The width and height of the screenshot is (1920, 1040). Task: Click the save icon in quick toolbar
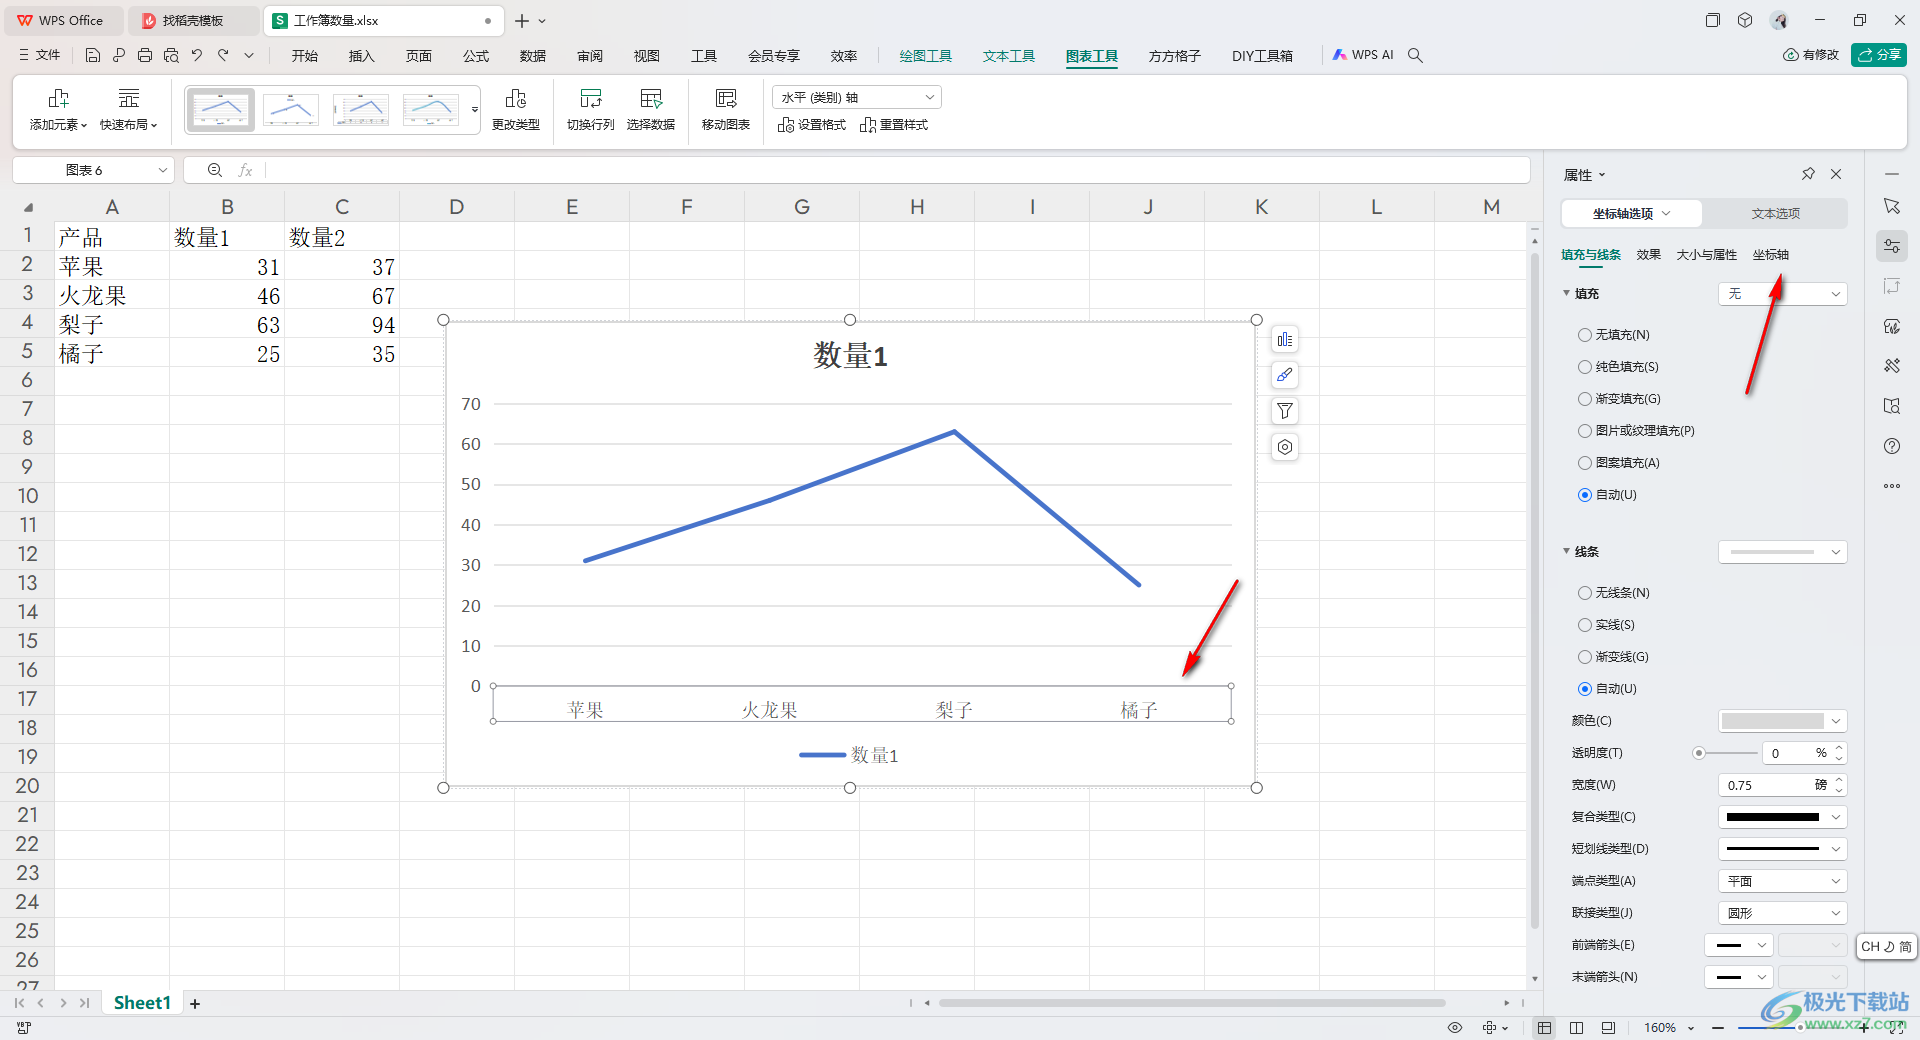(93, 55)
